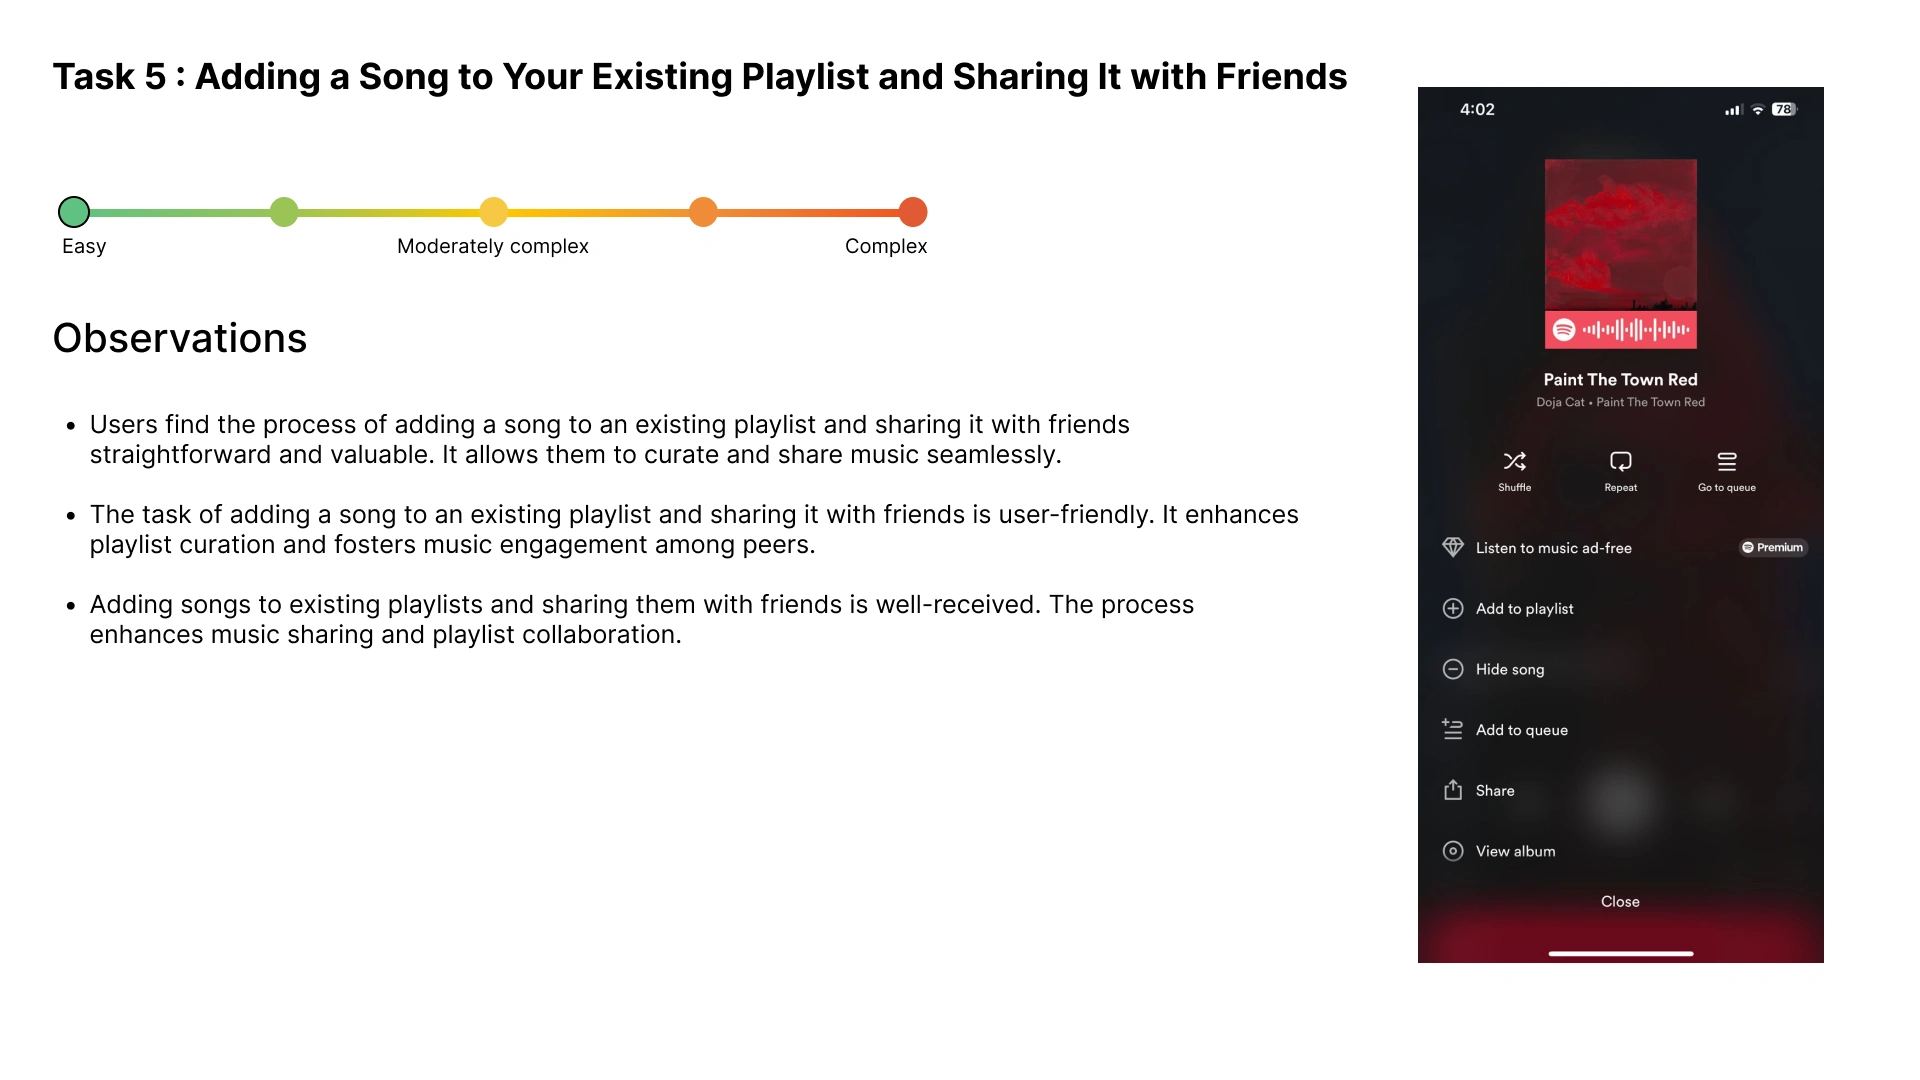Select the Easy difficulty dot

tap(74, 212)
